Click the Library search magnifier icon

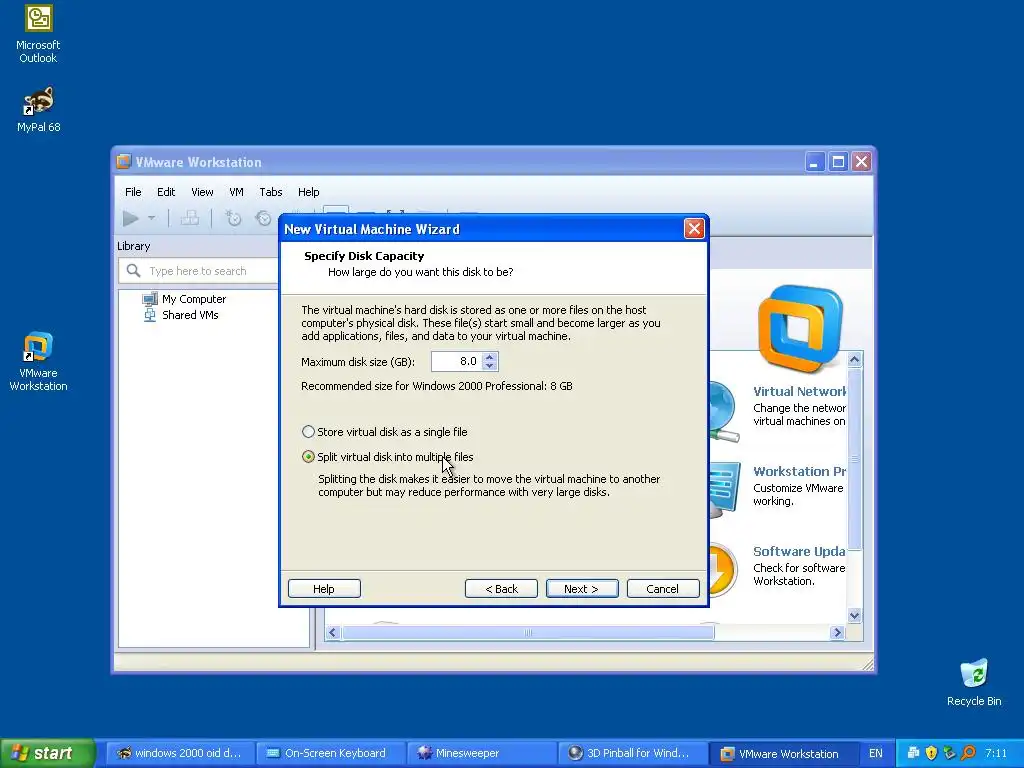point(133,270)
